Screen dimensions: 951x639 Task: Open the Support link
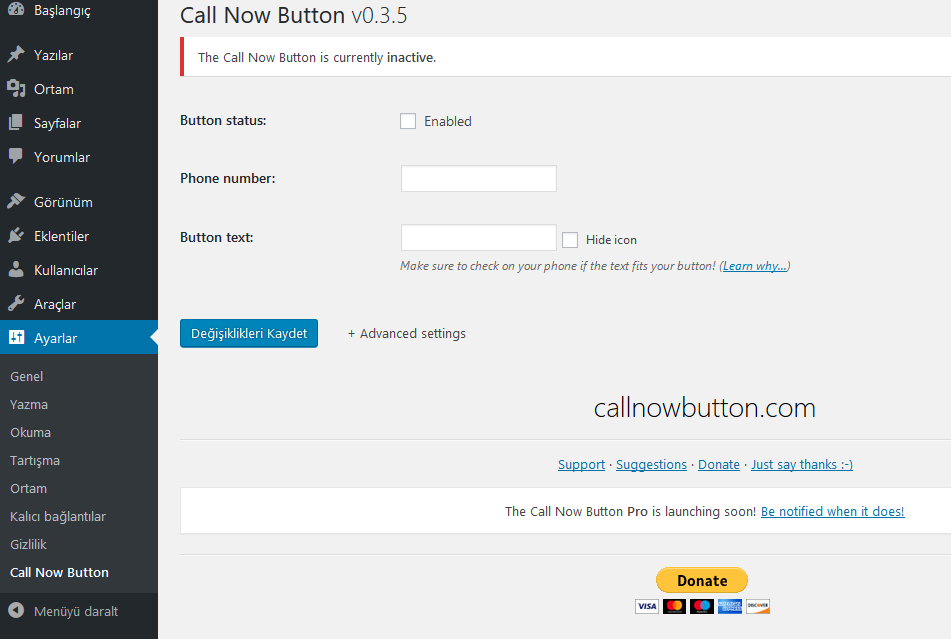582,464
